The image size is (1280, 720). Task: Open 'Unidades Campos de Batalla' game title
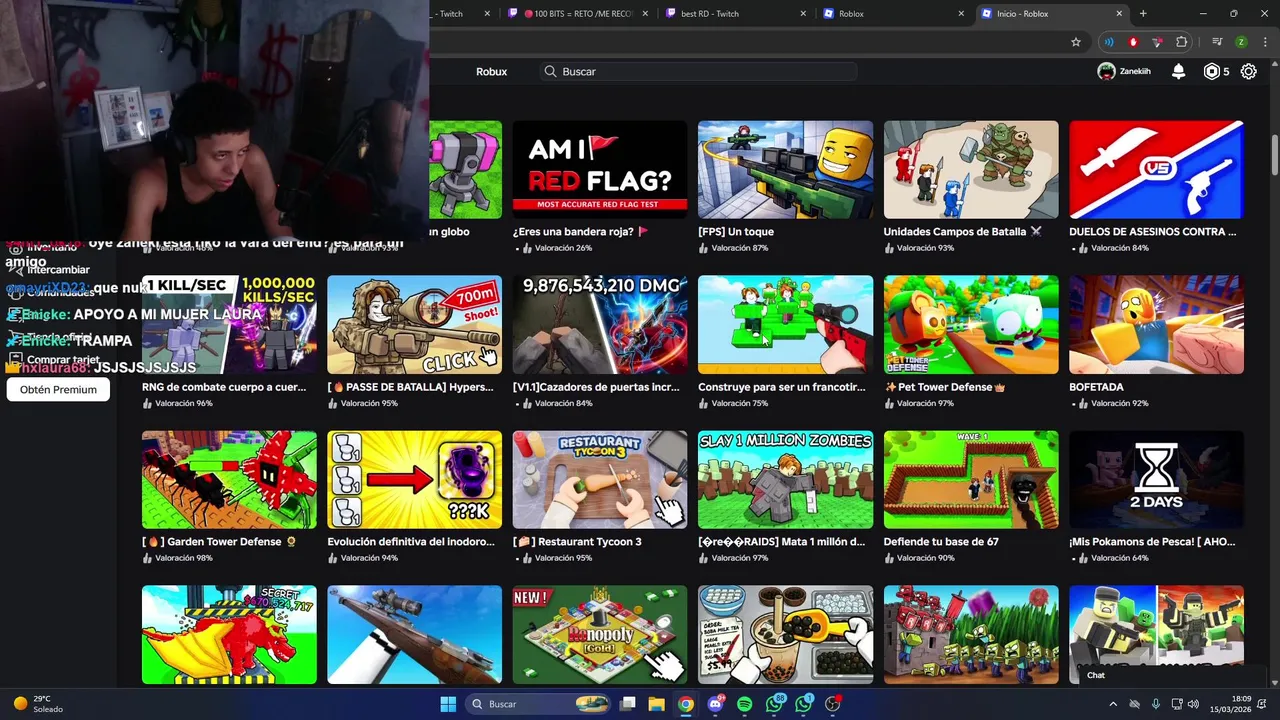961,231
